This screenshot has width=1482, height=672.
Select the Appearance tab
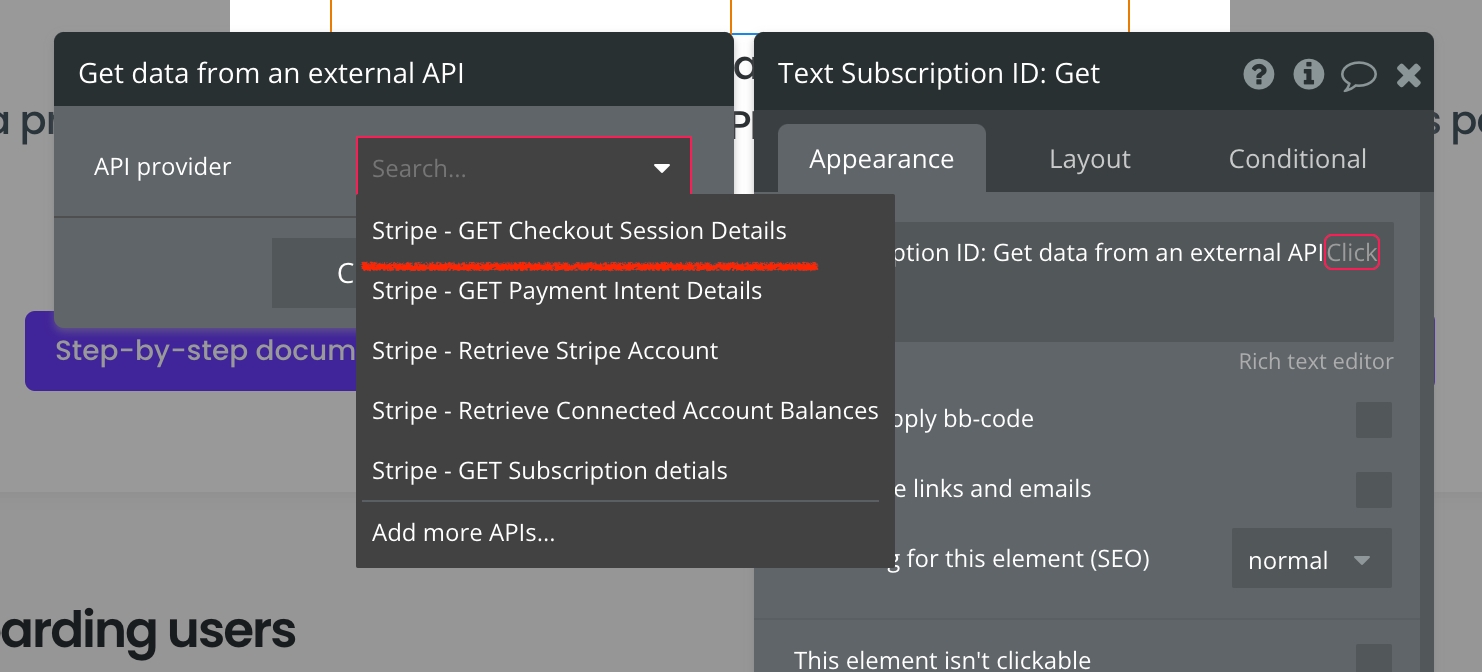(881, 159)
